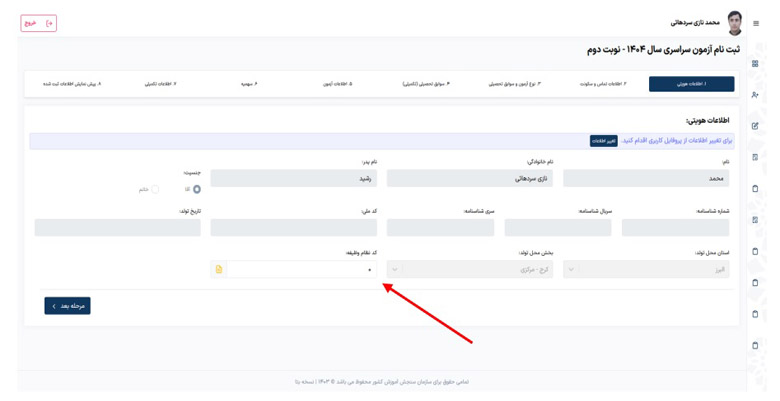Viewport: 780px width, 401px height.
Task: Open the dashboard grid icon in sidebar
Action: pos(755,64)
